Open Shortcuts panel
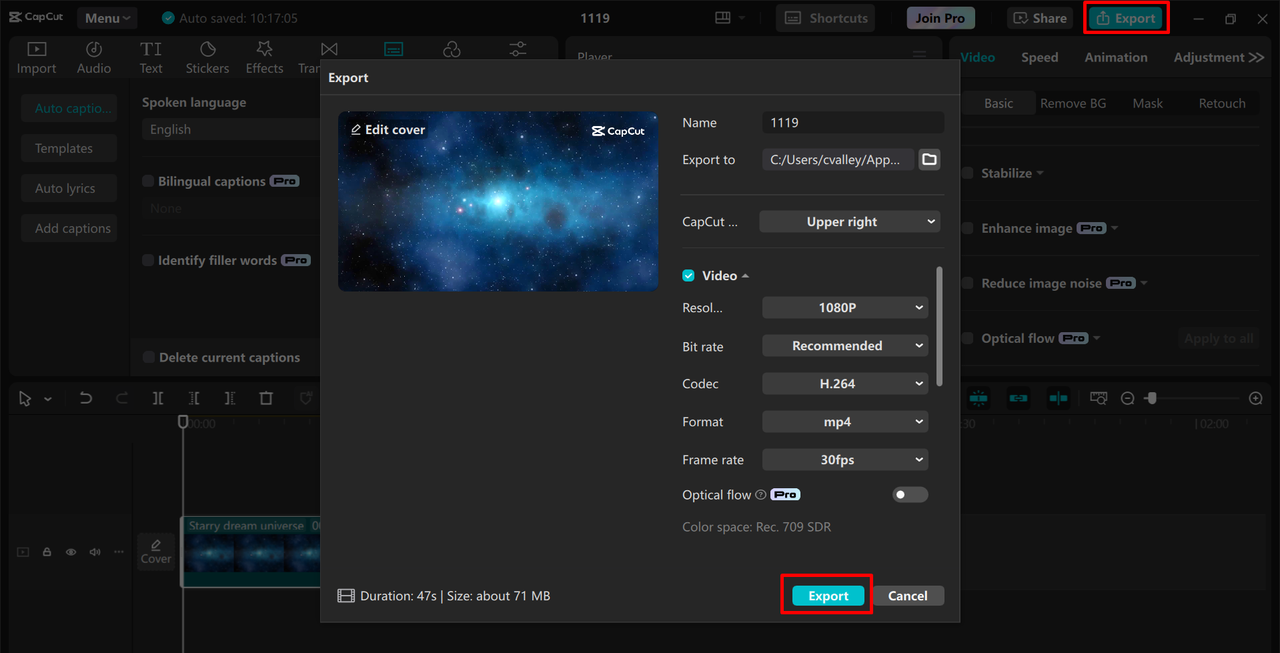The image size is (1280, 653). coord(826,18)
